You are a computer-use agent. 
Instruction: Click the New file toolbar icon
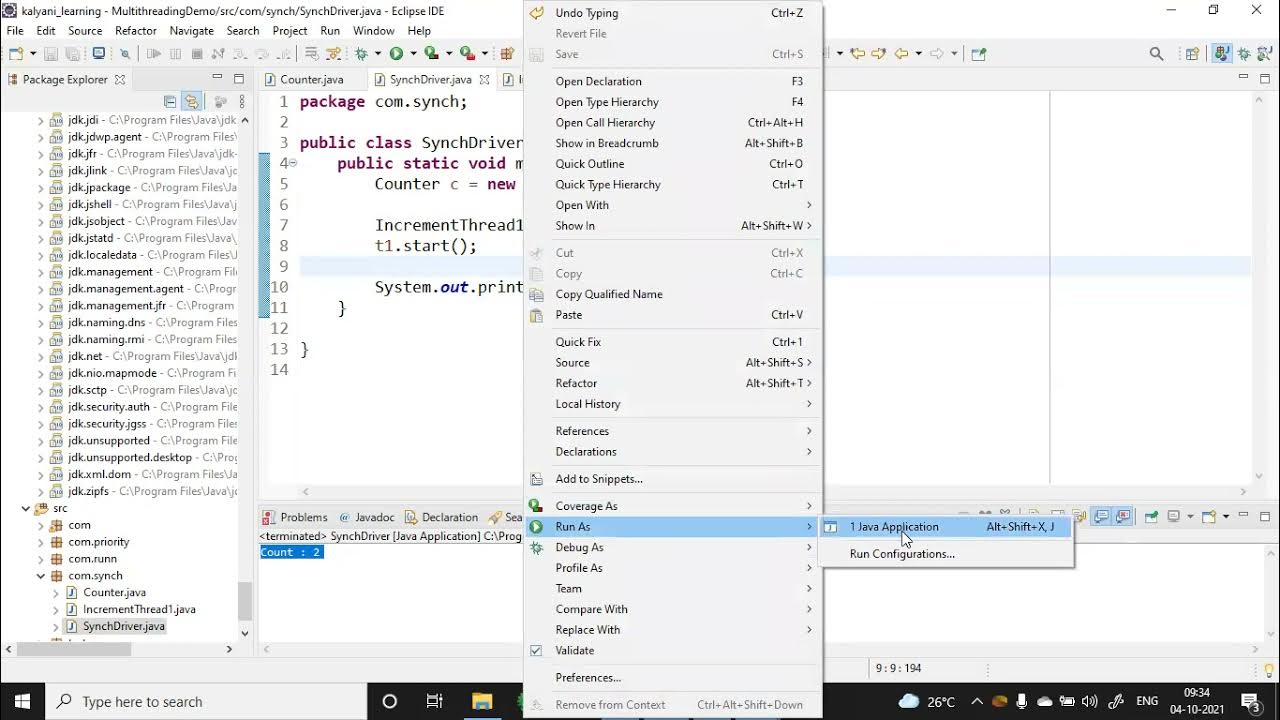(17, 54)
